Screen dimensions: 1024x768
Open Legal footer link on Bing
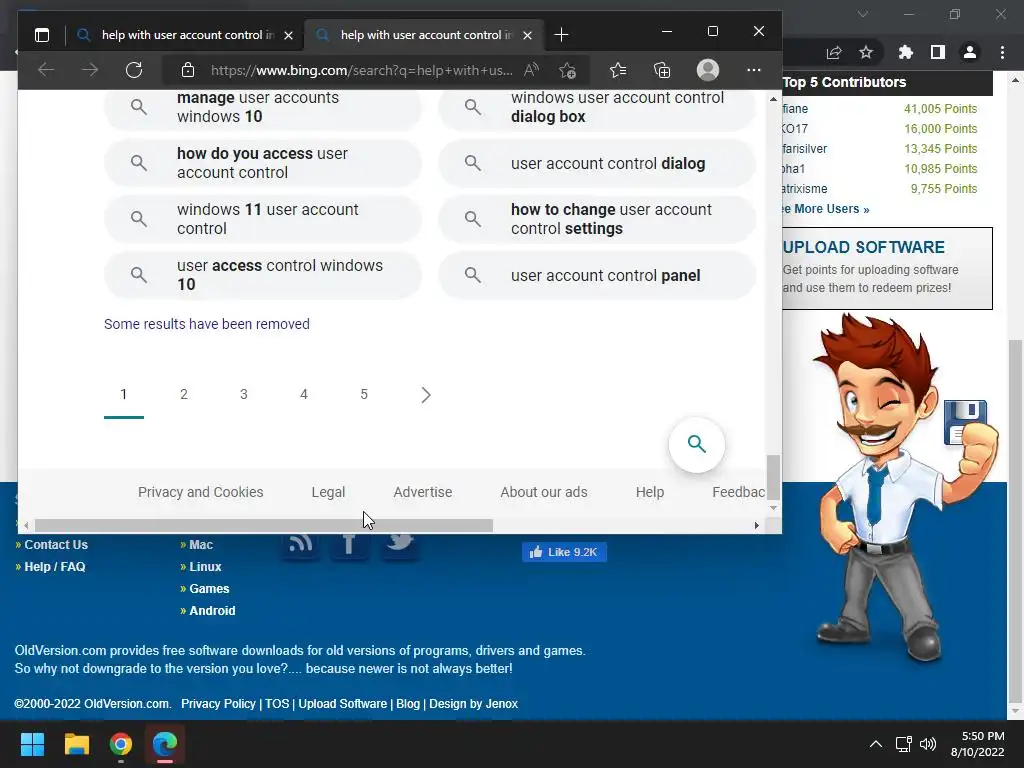point(328,492)
